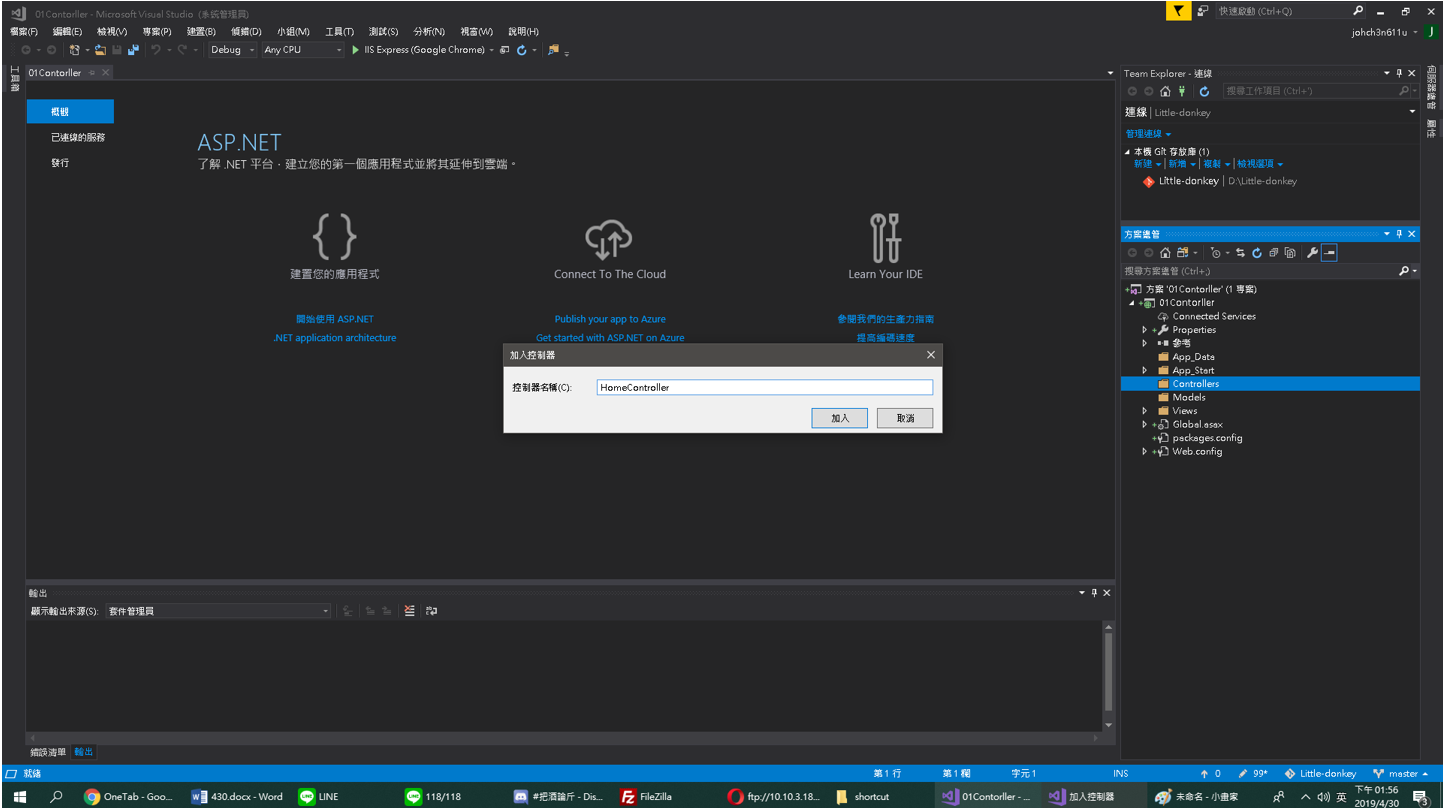This screenshot has width=1443, height=808.
Task: Click the Save icon in toolbar
Action: pyautogui.click(x=117, y=50)
